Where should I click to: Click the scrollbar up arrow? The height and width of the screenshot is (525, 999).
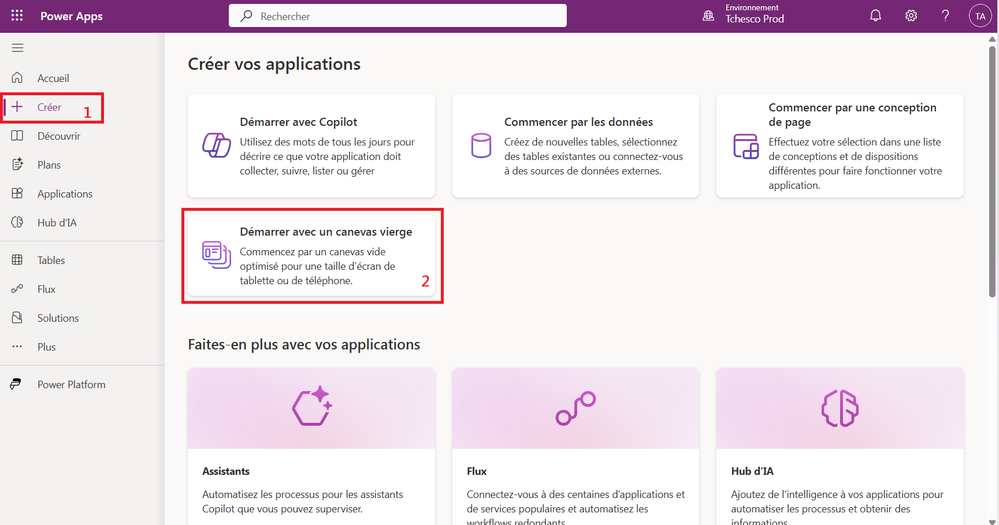pos(992,39)
